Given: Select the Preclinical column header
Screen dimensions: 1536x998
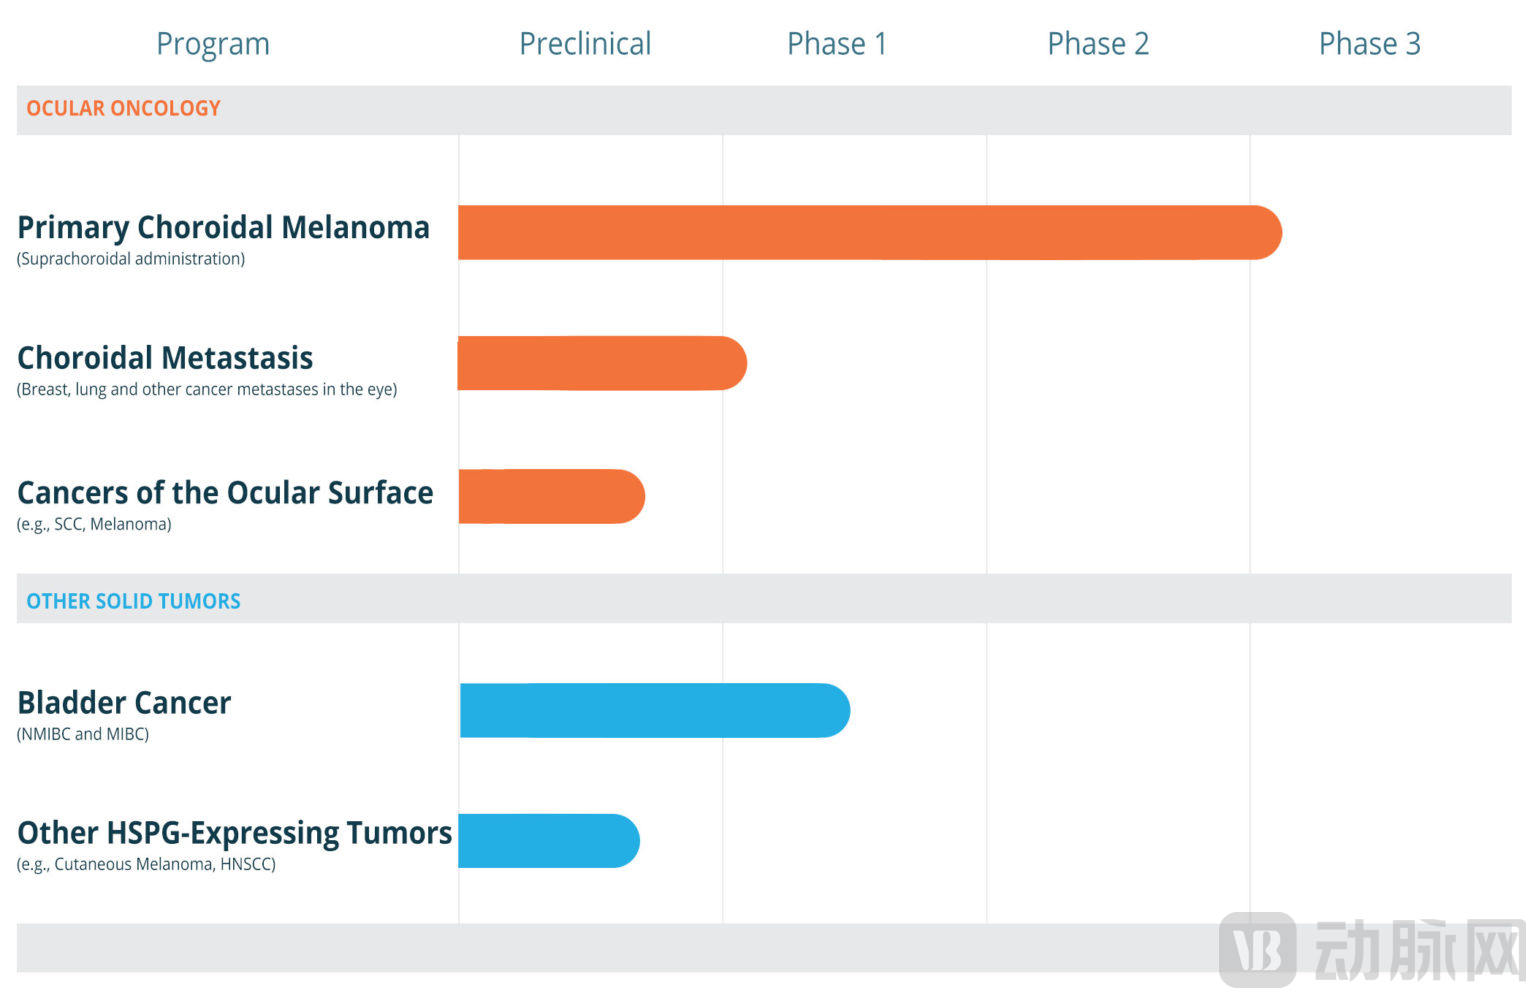Looking at the screenshot, I should (x=585, y=44).
